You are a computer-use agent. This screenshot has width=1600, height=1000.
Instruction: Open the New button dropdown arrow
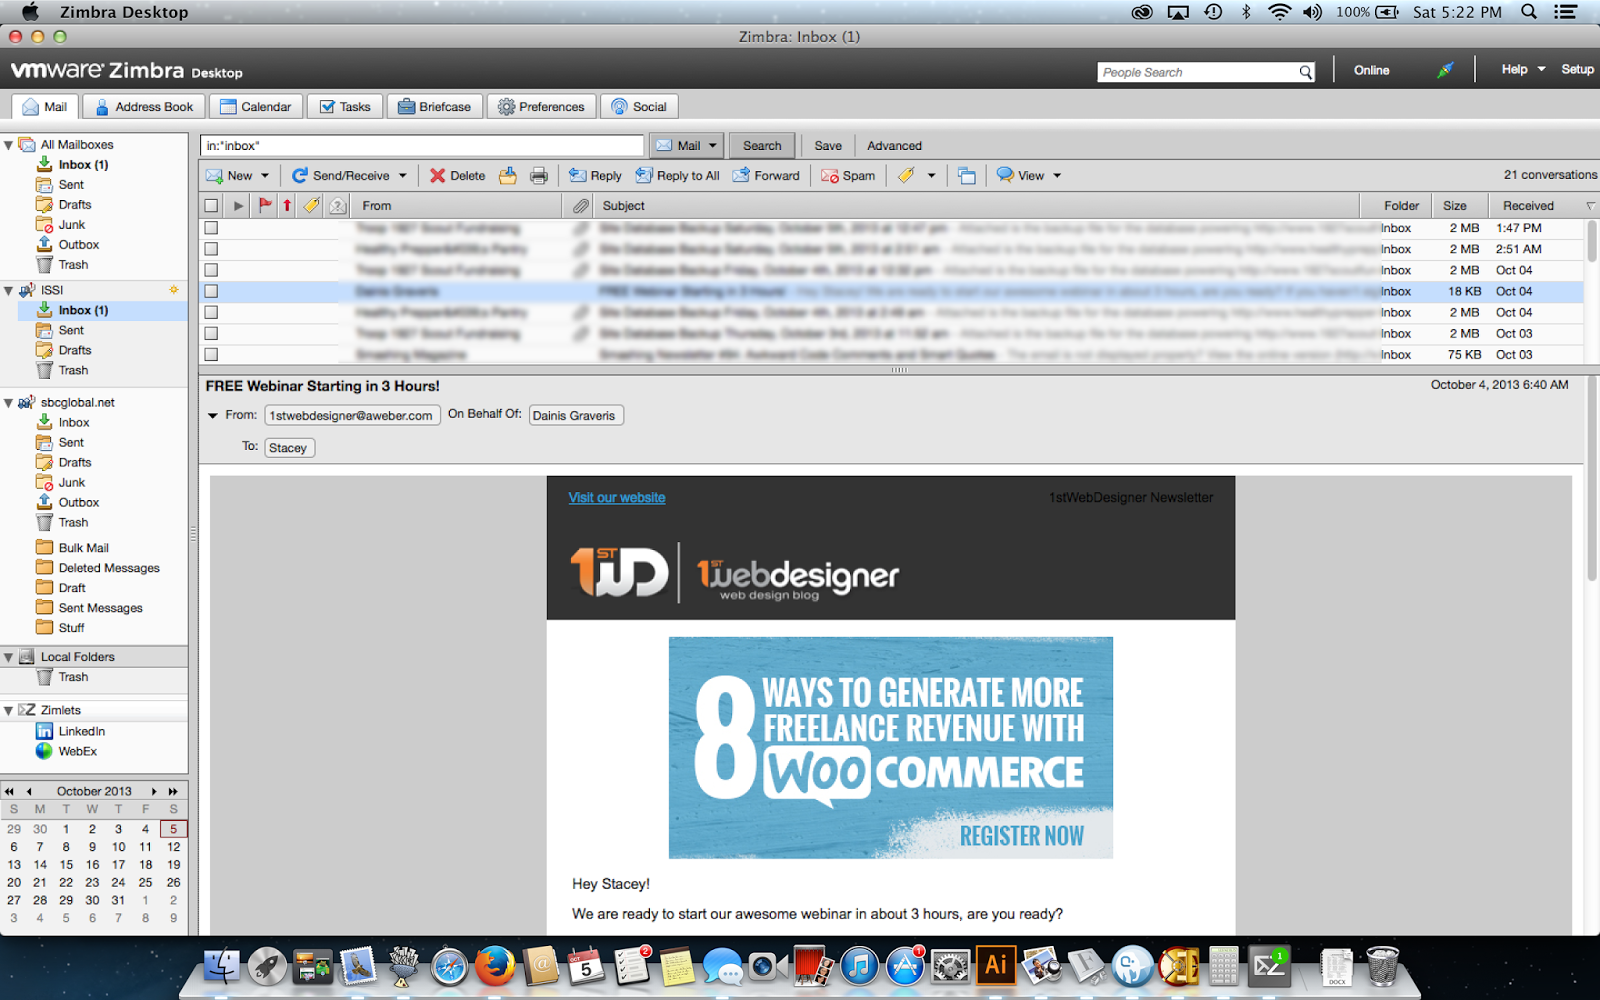[265, 176]
